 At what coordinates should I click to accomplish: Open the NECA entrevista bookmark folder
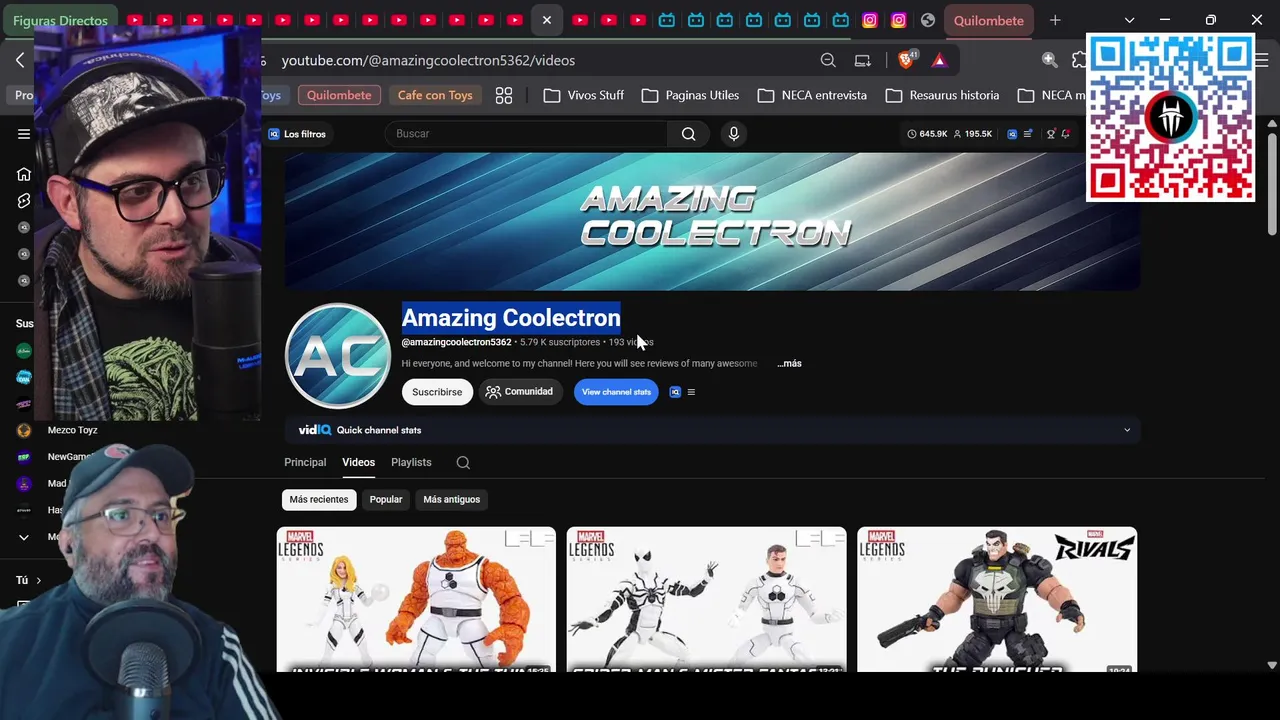click(x=812, y=95)
